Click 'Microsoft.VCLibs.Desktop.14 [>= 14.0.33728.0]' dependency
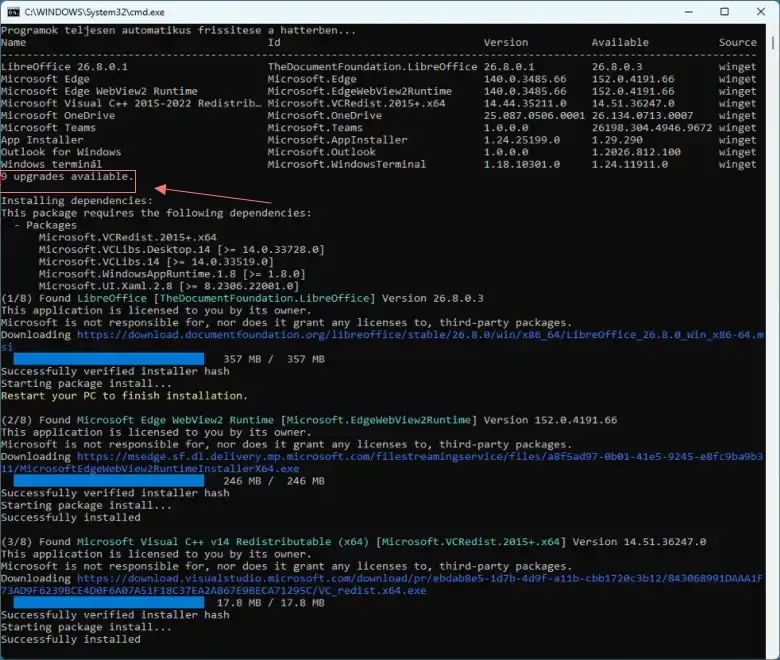This screenshot has height=660, width=780. pos(182,250)
